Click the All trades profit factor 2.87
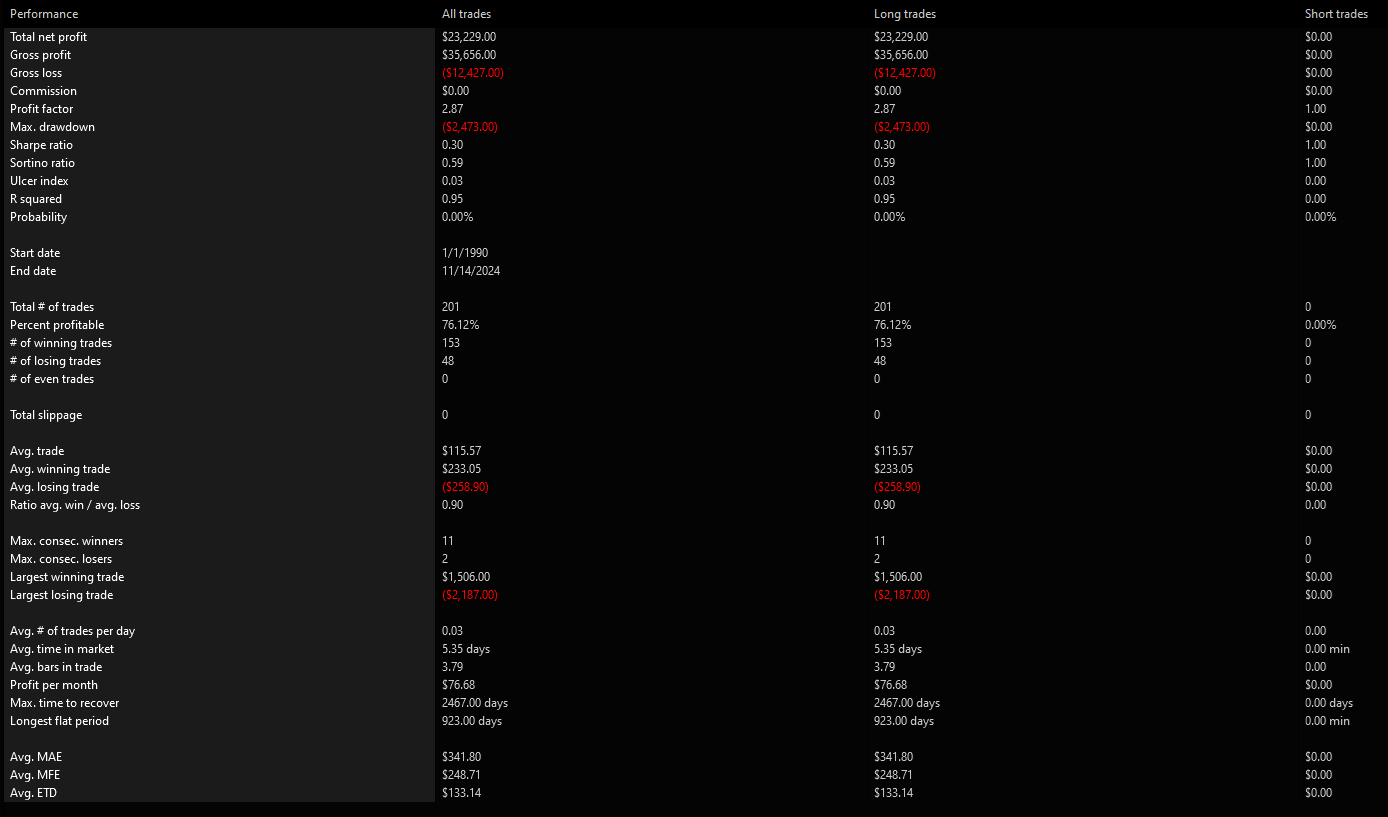Screen dimensions: 1388x817 click(x=452, y=109)
